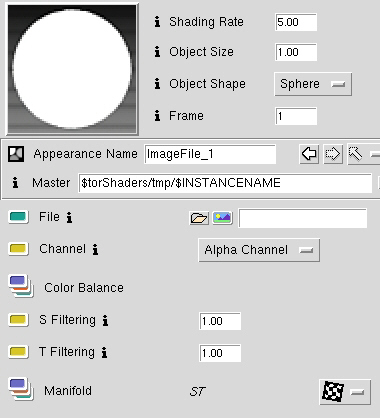Click the info icon next to T Filtering
The height and width of the screenshot is (418, 380).
104,353
